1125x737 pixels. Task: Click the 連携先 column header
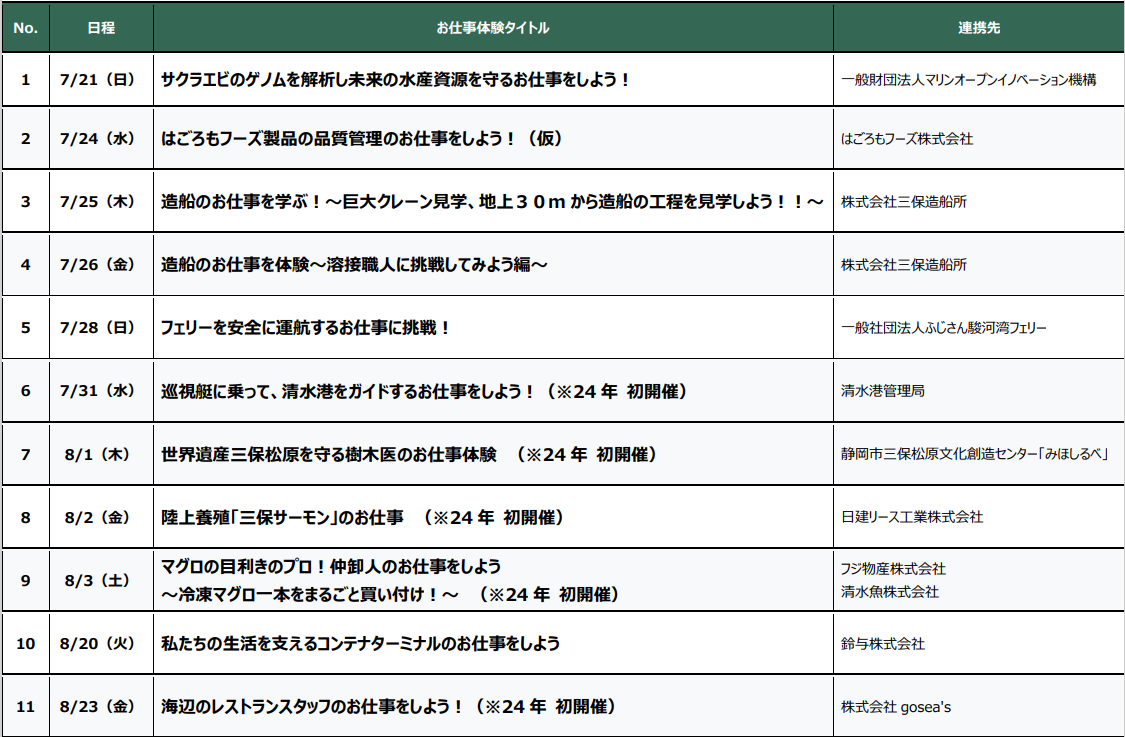[x=979, y=28]
